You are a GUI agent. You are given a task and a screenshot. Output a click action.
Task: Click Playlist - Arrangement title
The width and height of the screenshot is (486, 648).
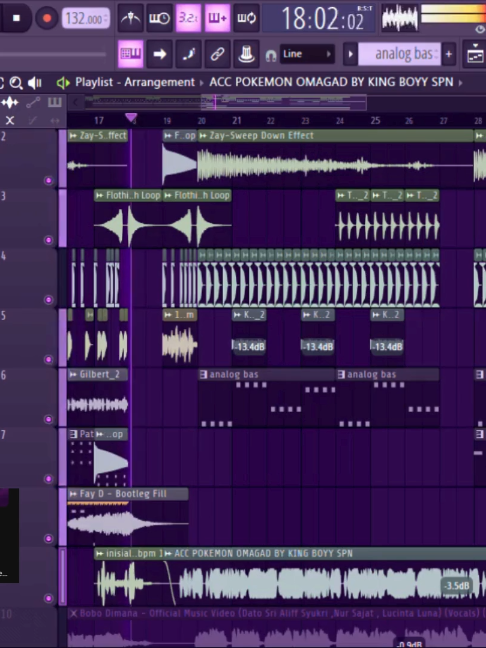135,82
